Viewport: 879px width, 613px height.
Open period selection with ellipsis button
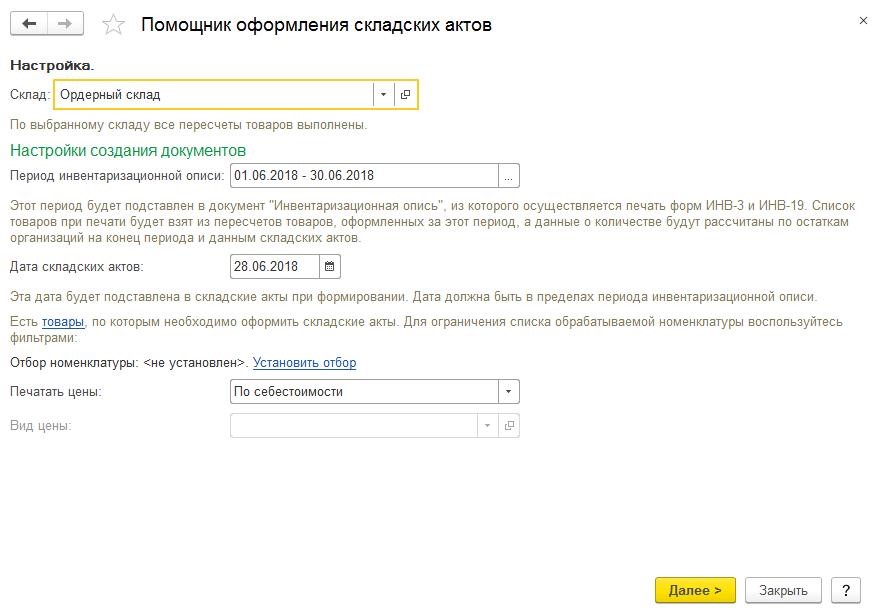[508, 176]
